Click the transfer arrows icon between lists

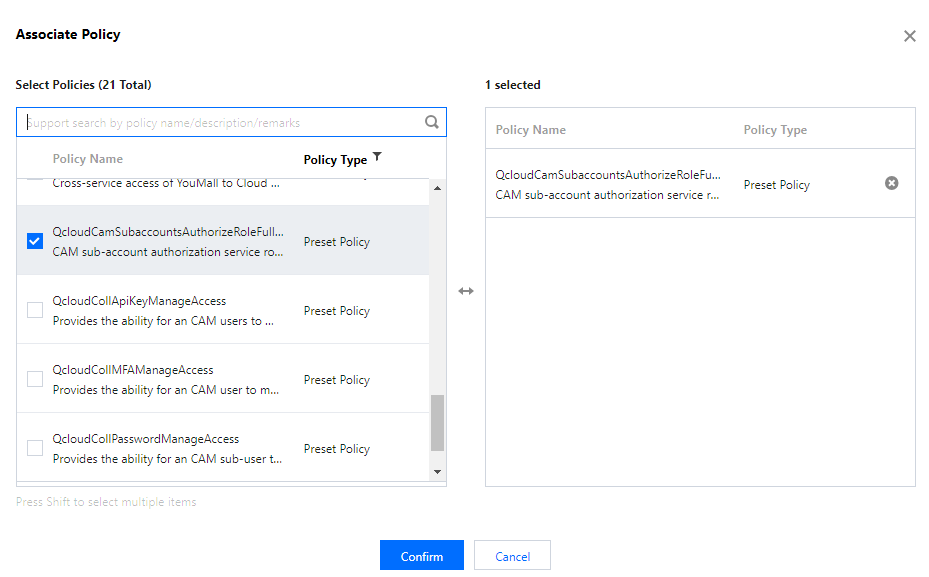[466, 291]
